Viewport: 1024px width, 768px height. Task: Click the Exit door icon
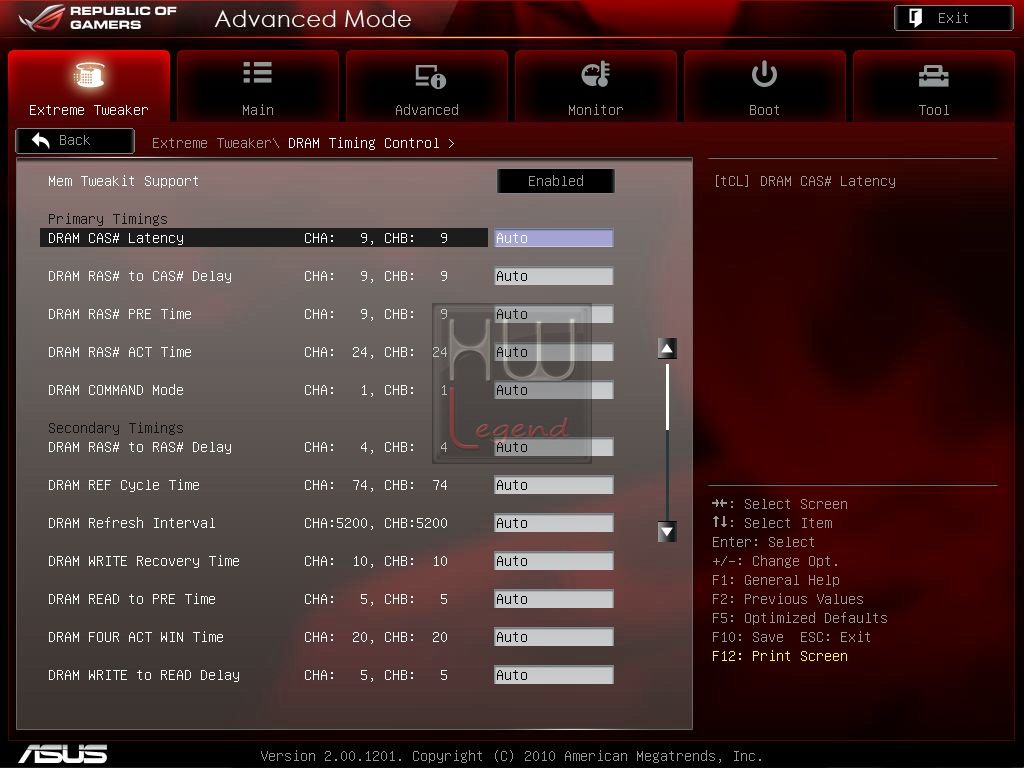tap(916, 18)
